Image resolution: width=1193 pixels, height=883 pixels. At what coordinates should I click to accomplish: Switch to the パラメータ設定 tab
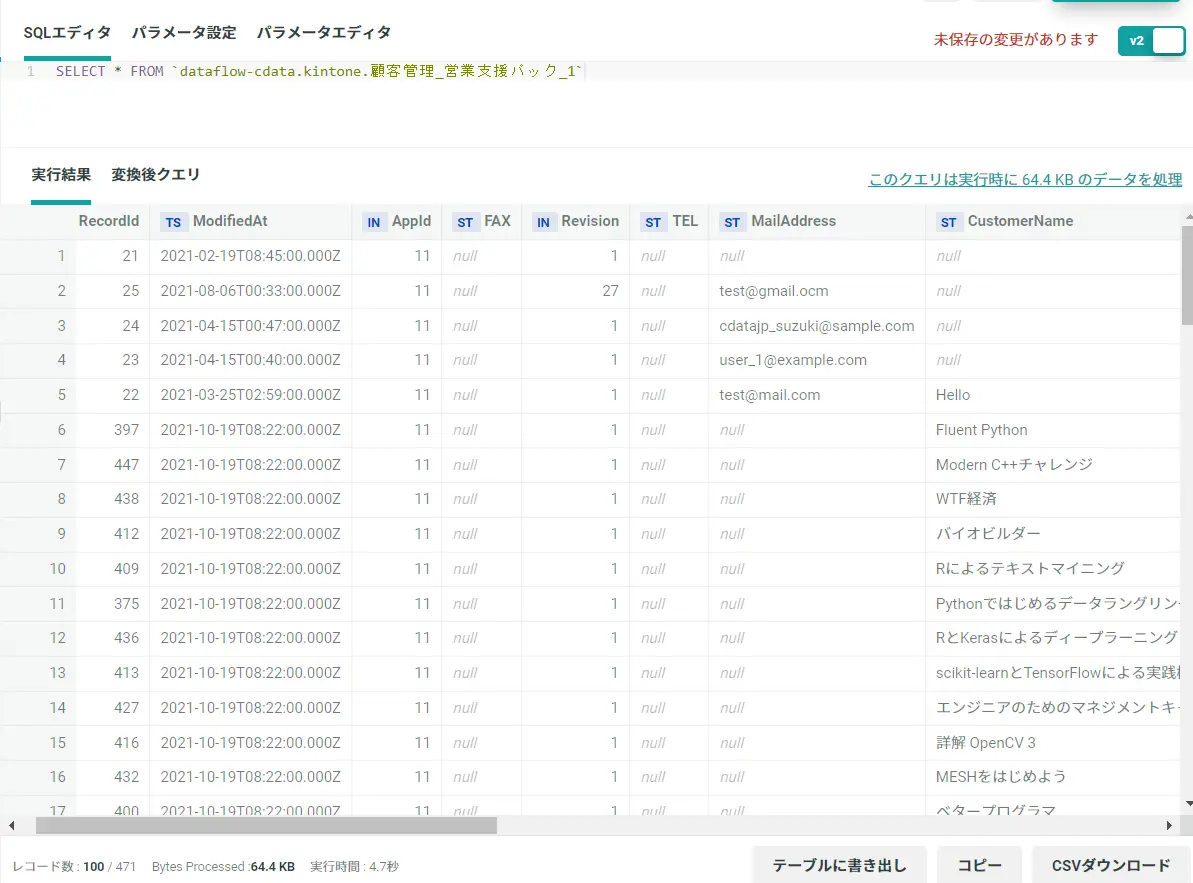[184, 33]
